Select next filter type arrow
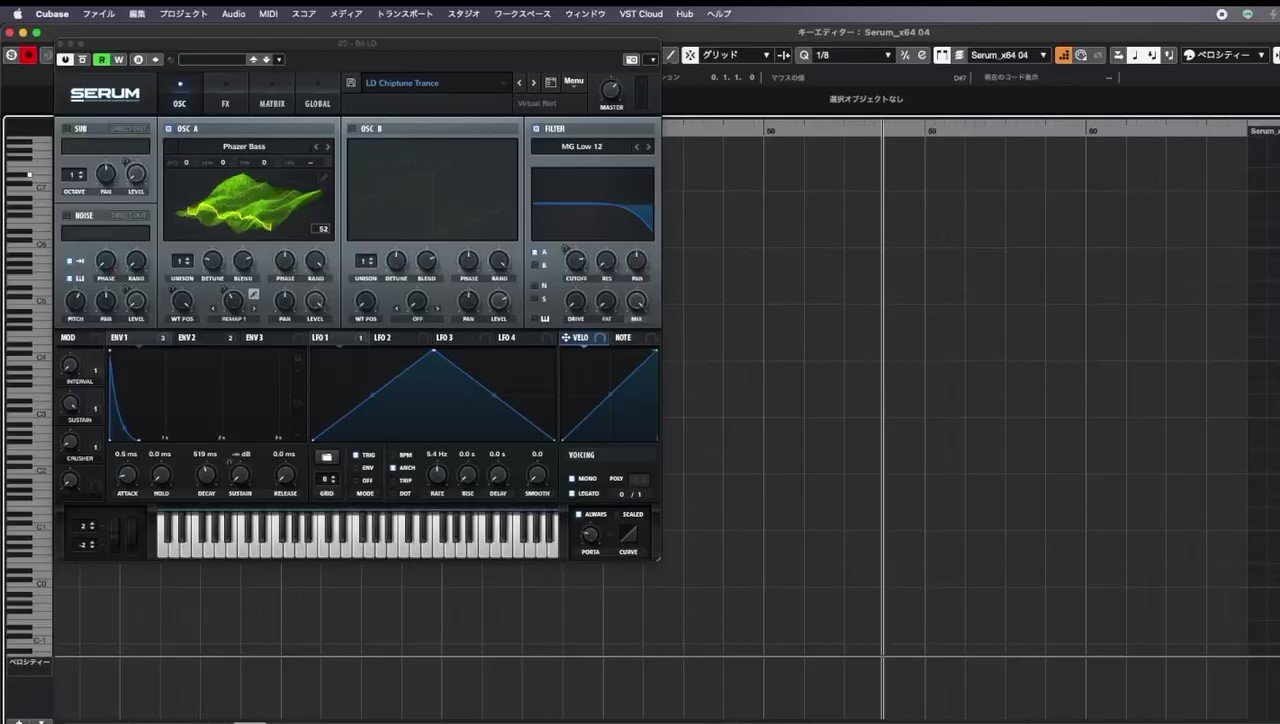 coord(648,147)
